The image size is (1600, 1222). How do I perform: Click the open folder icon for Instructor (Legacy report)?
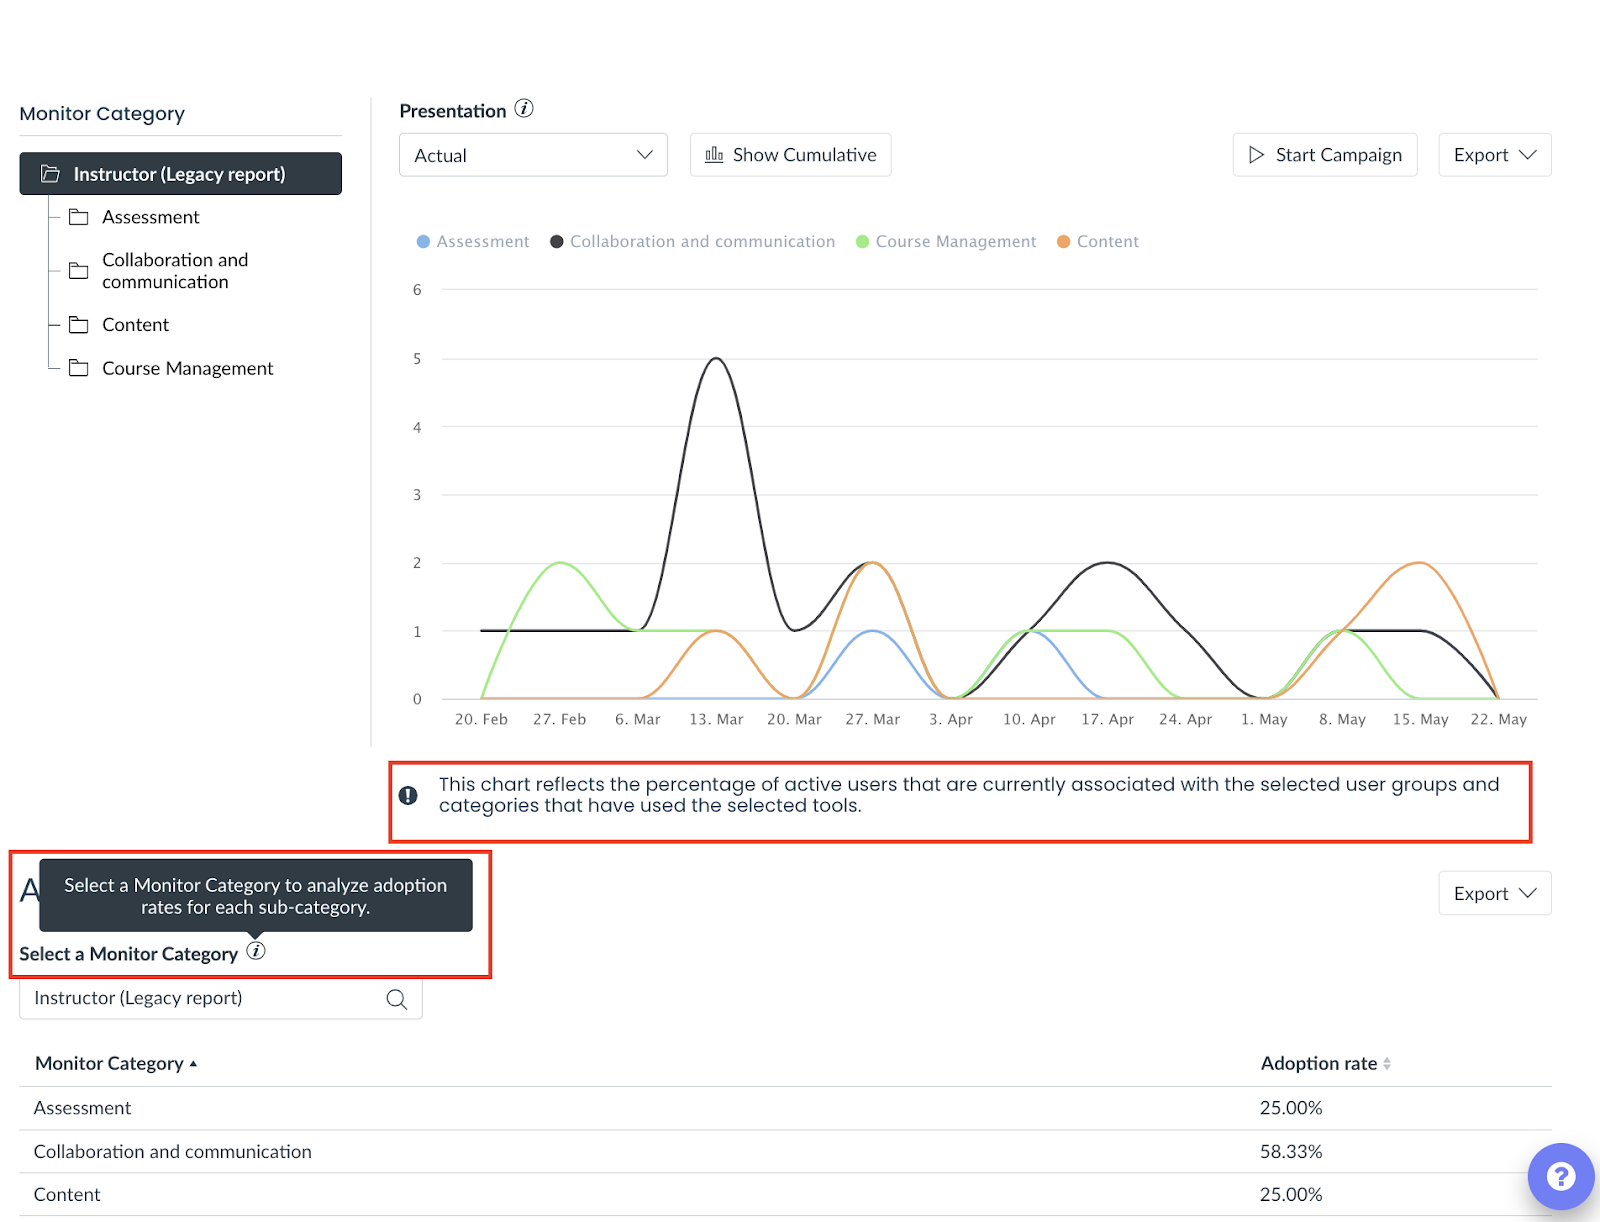coord(50,174)
